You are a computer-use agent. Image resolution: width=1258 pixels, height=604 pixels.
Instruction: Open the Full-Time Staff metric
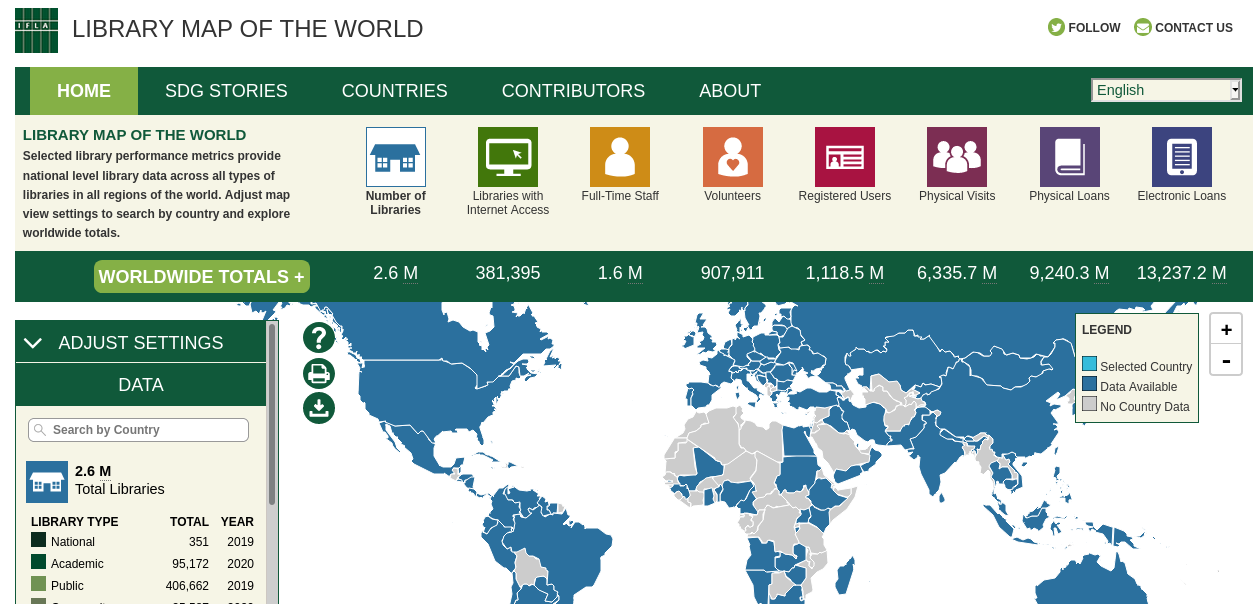coord(620,157)
